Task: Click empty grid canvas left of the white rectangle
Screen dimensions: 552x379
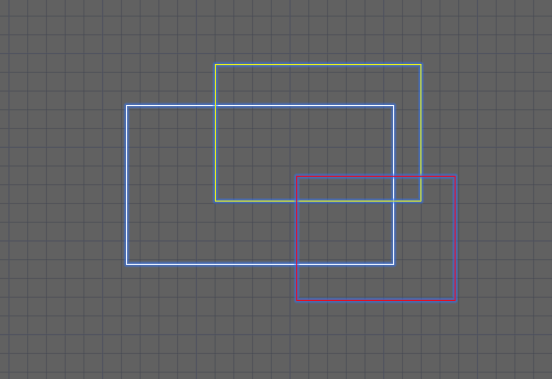Action: pos(63,185)
